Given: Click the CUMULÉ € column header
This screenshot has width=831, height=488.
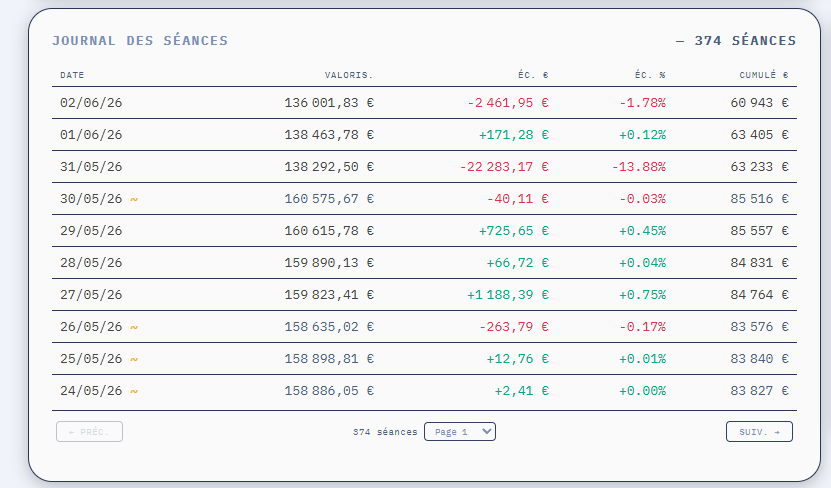Looking at the screenshot, I should (764, 75).
